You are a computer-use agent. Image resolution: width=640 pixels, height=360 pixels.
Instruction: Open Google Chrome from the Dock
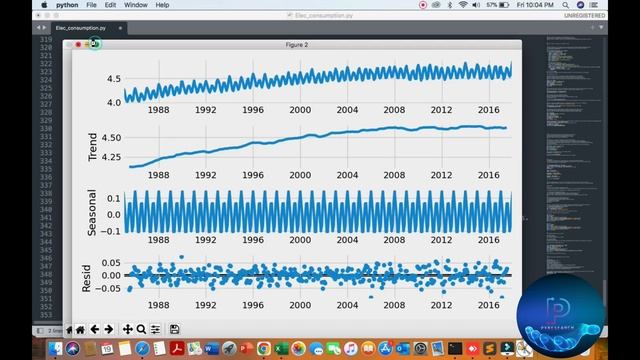pos(264,349)
